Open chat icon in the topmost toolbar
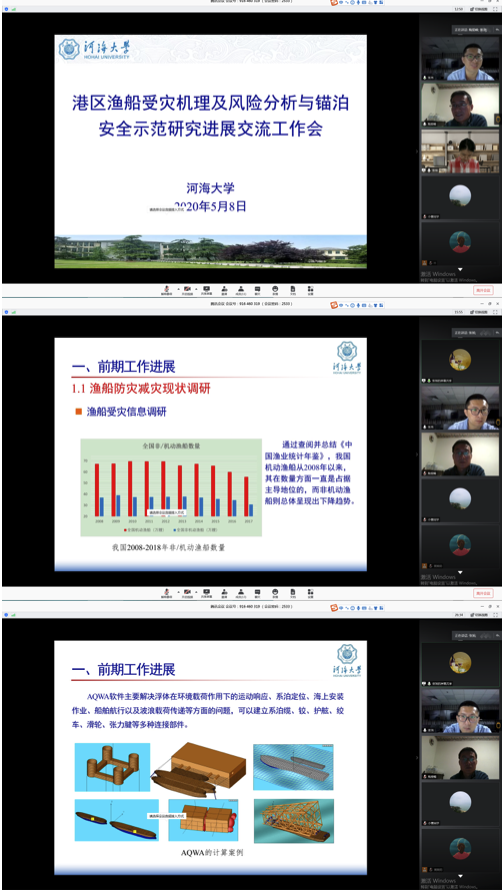Screen dimensions: 504x890 coord(258,290)
